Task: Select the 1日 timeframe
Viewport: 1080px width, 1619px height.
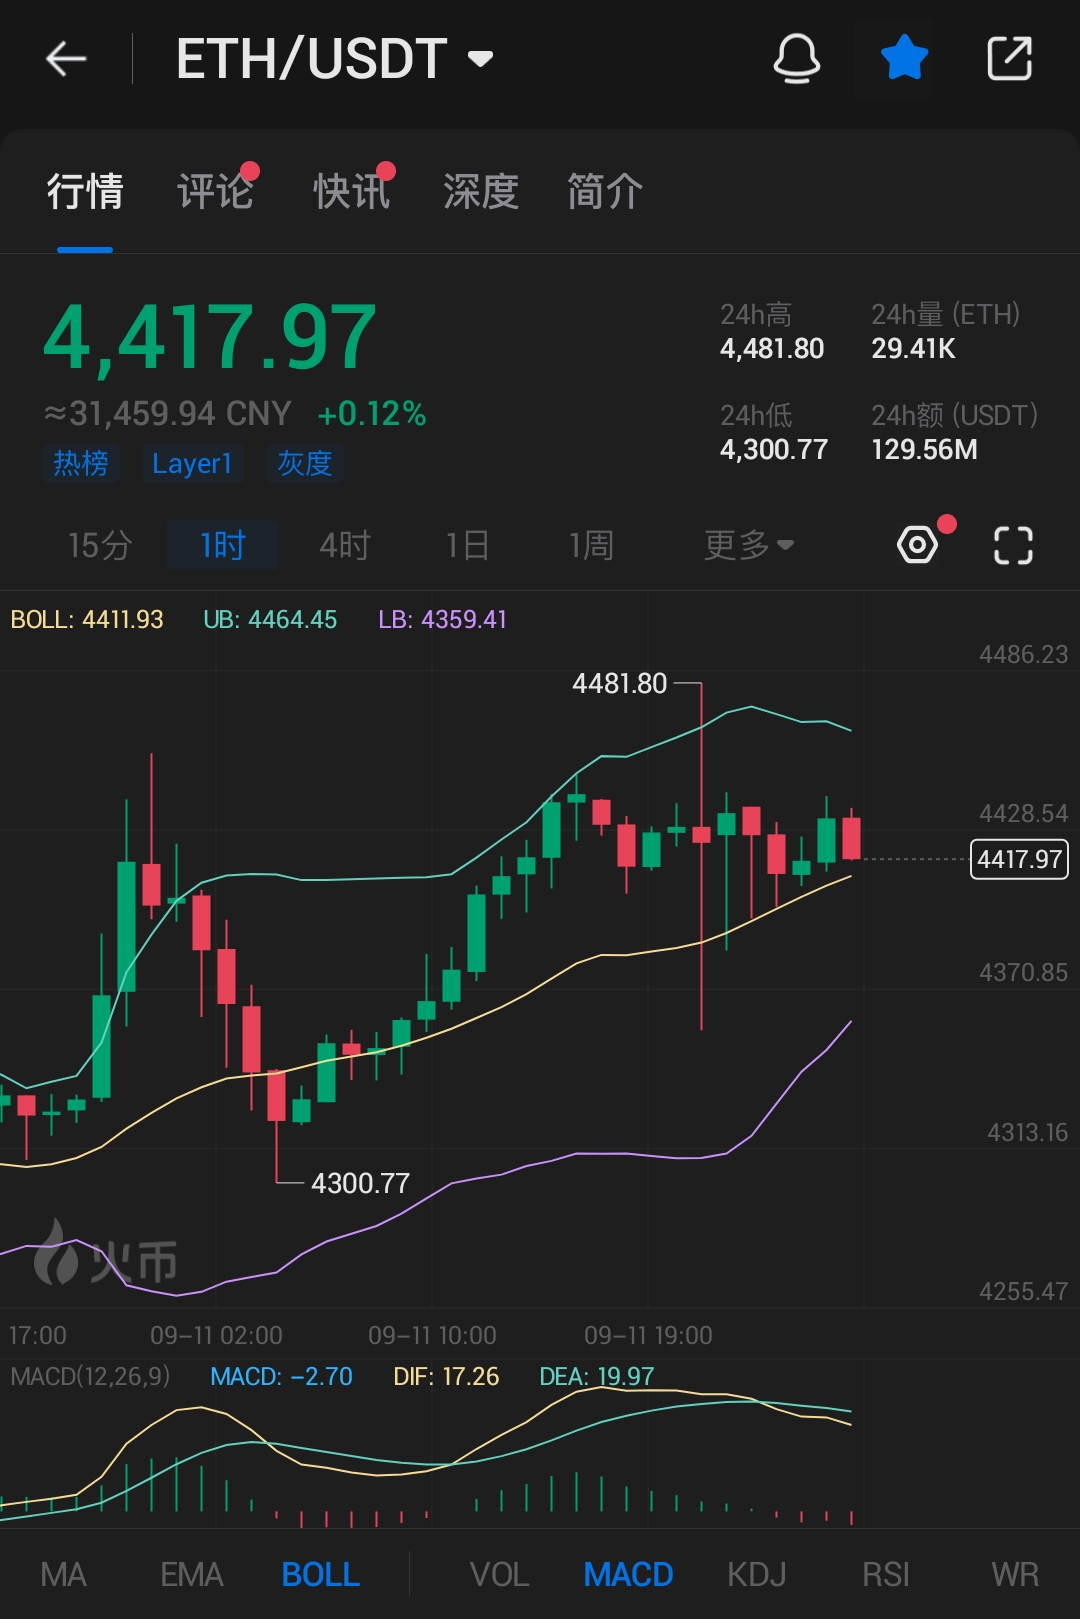Action: click(x=468, y=545)
